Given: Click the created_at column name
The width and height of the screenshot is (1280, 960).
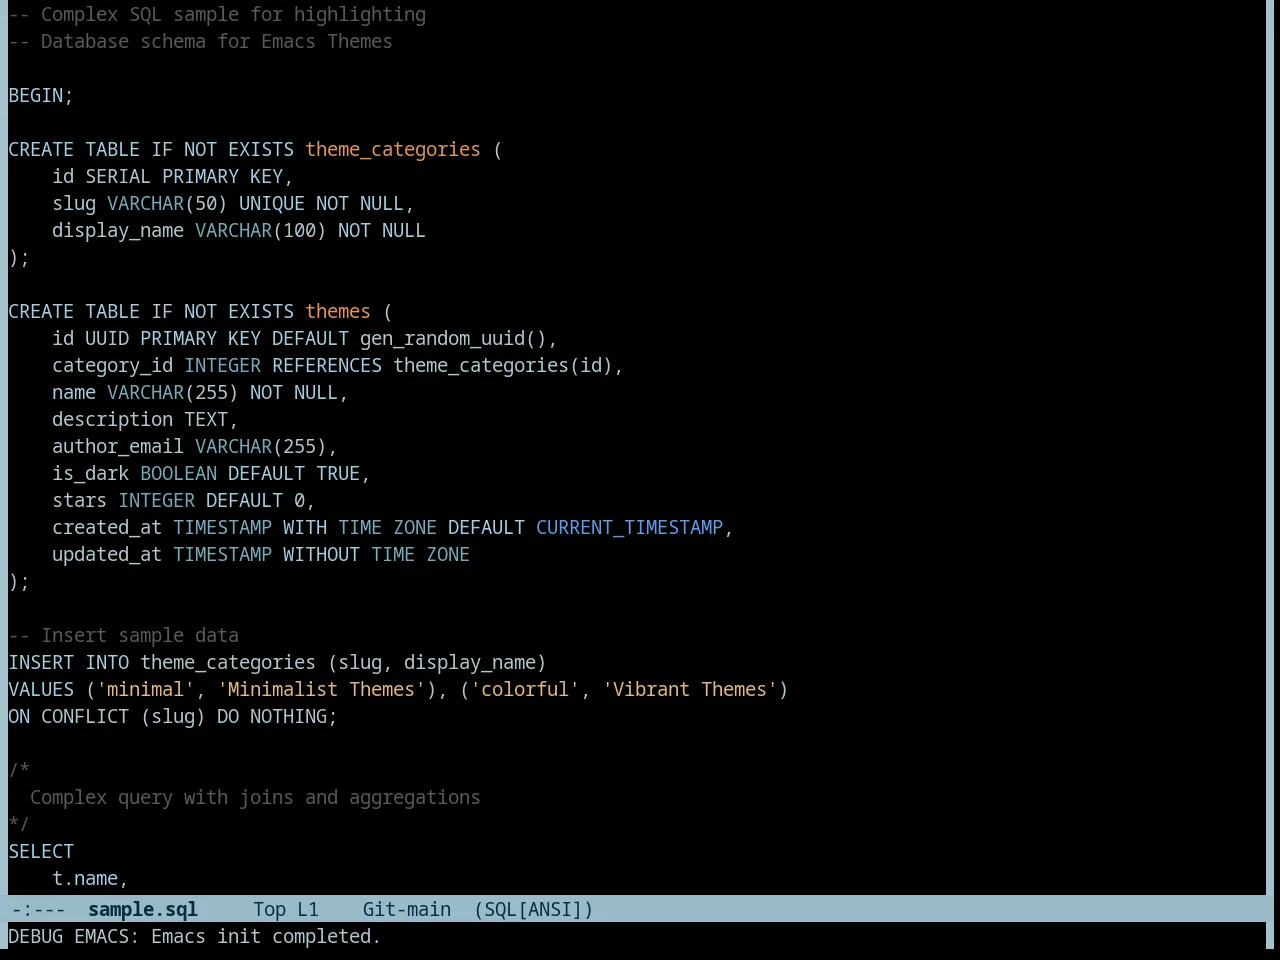Looking at the screenshot, I should (x=107, y=527).
